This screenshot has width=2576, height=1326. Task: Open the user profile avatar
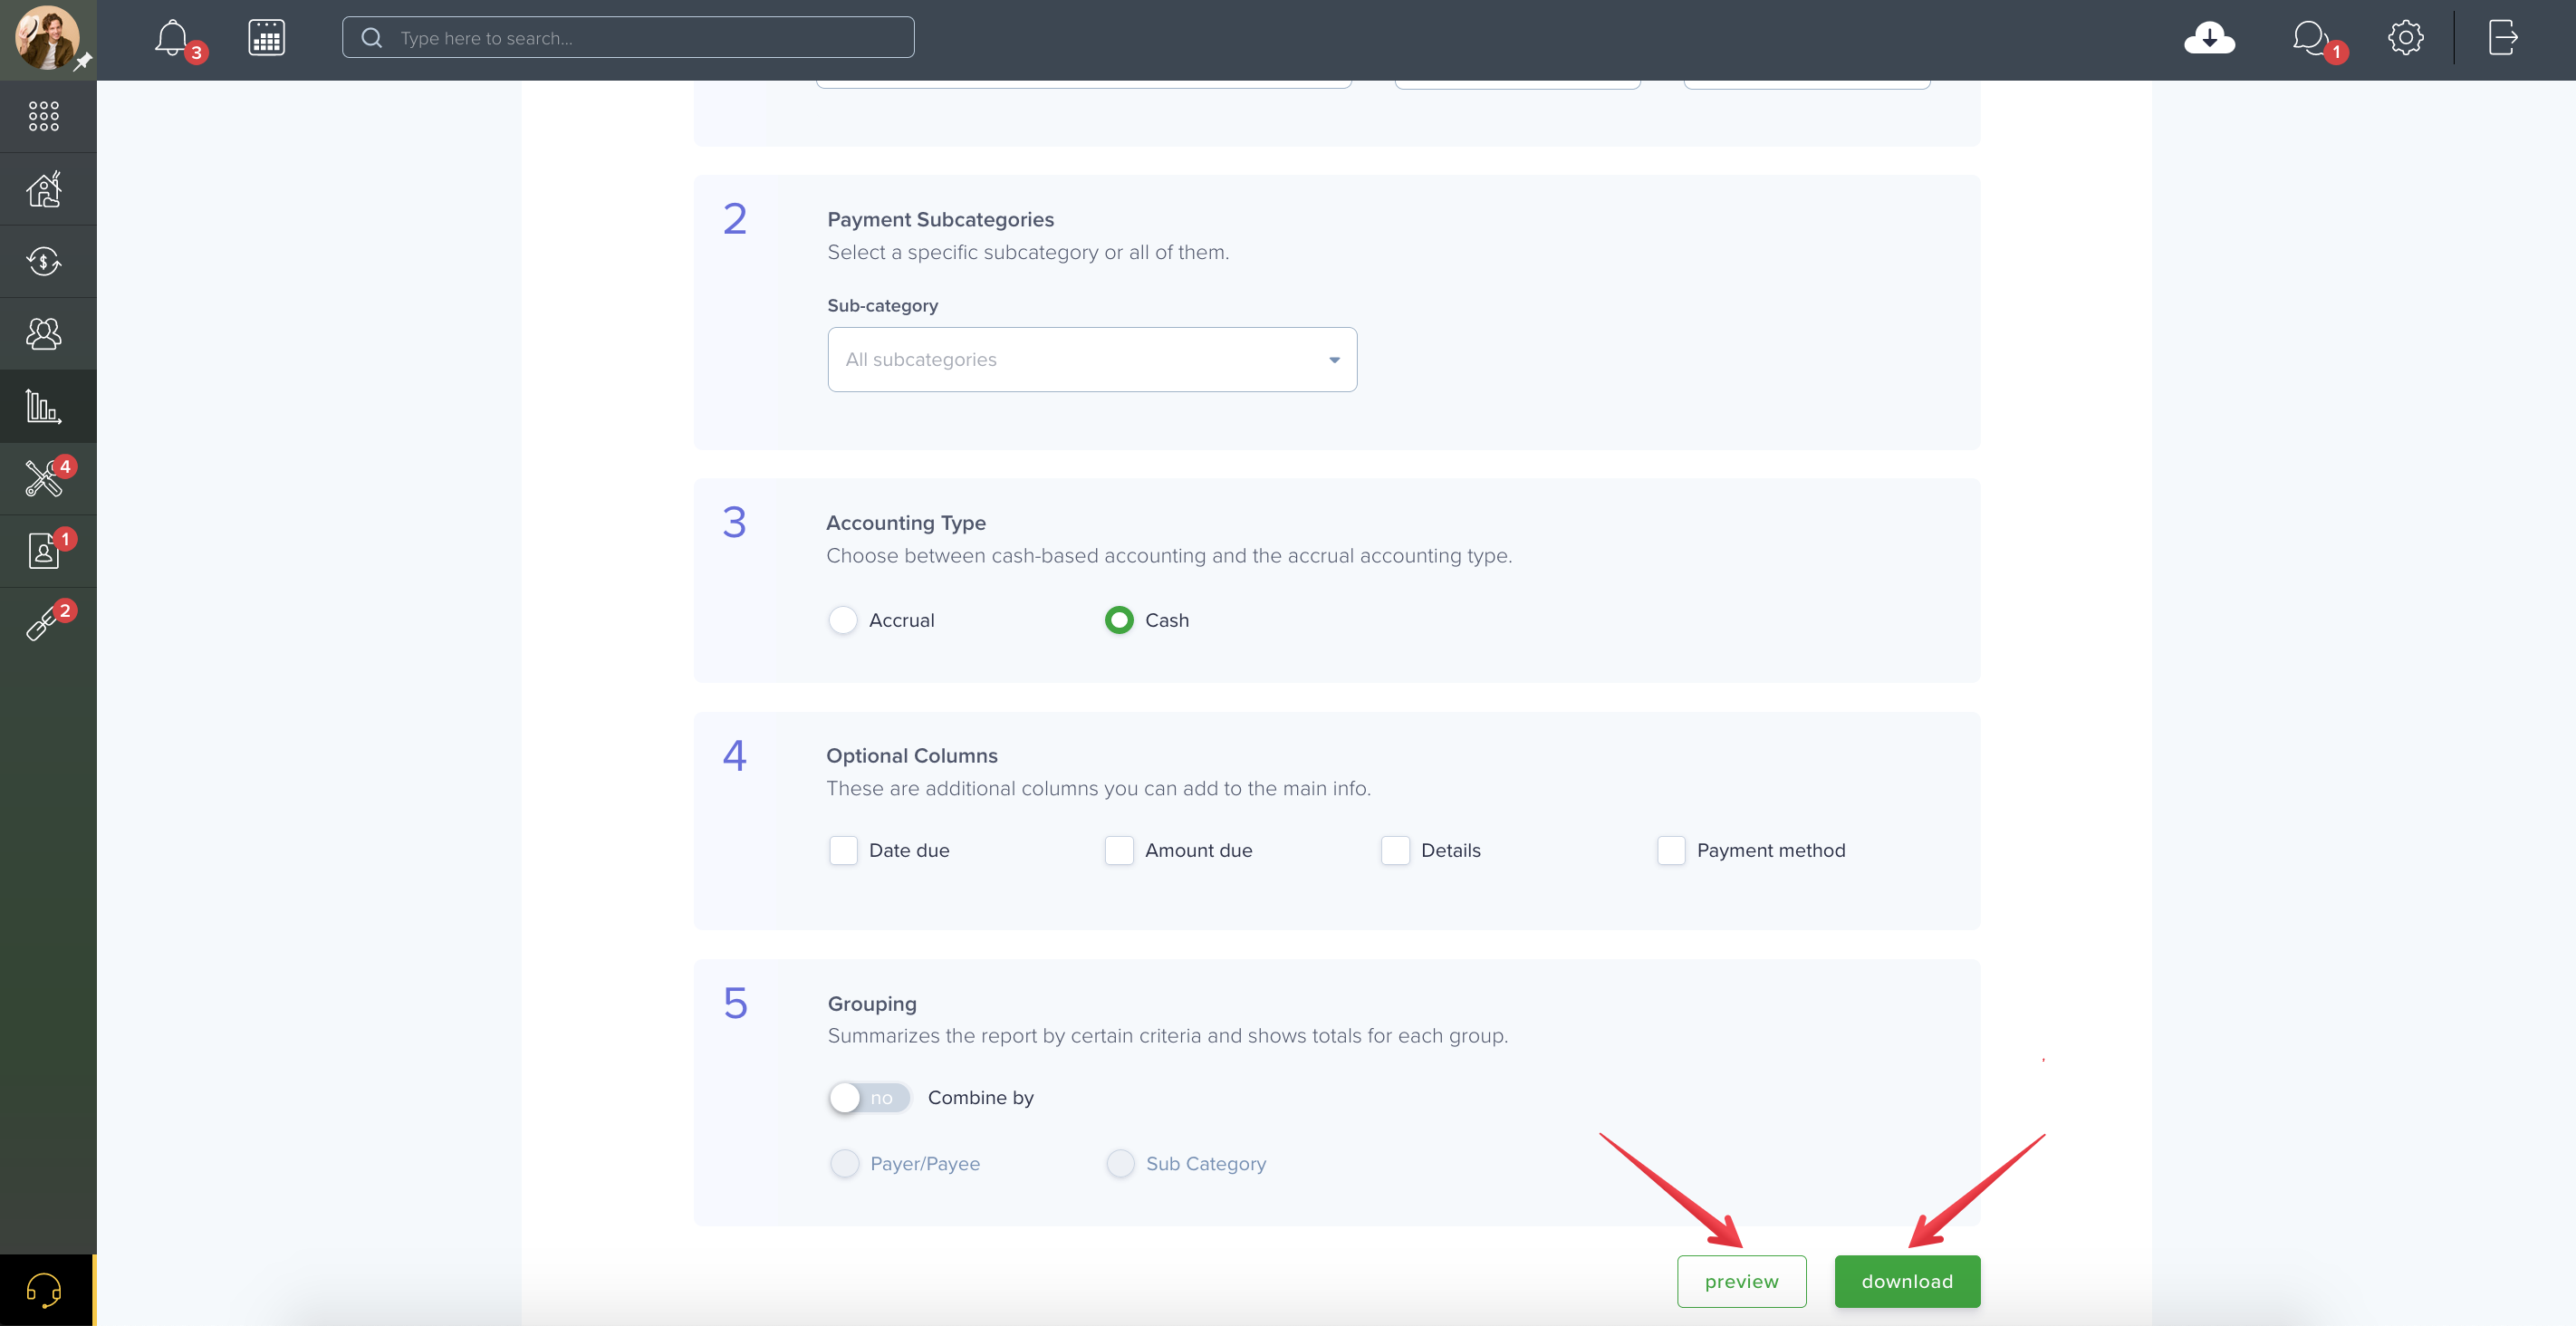click(x=47, y=38)
